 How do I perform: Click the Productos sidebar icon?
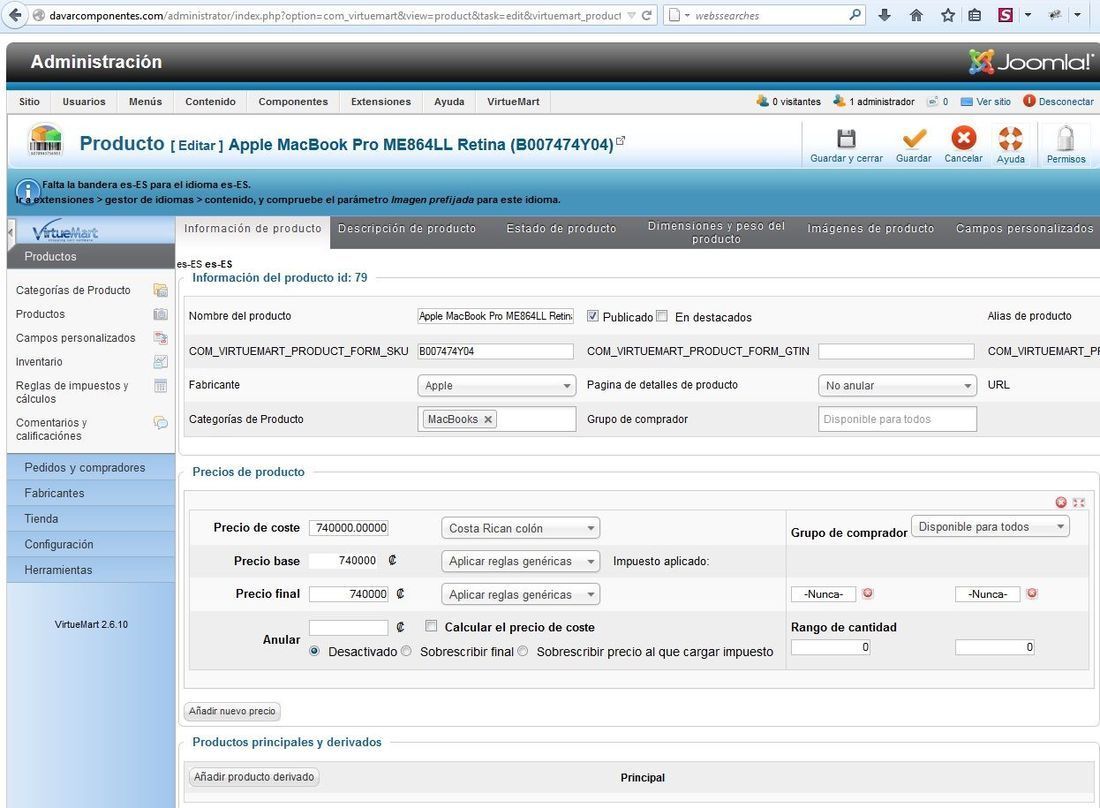(x=161, y=314)
